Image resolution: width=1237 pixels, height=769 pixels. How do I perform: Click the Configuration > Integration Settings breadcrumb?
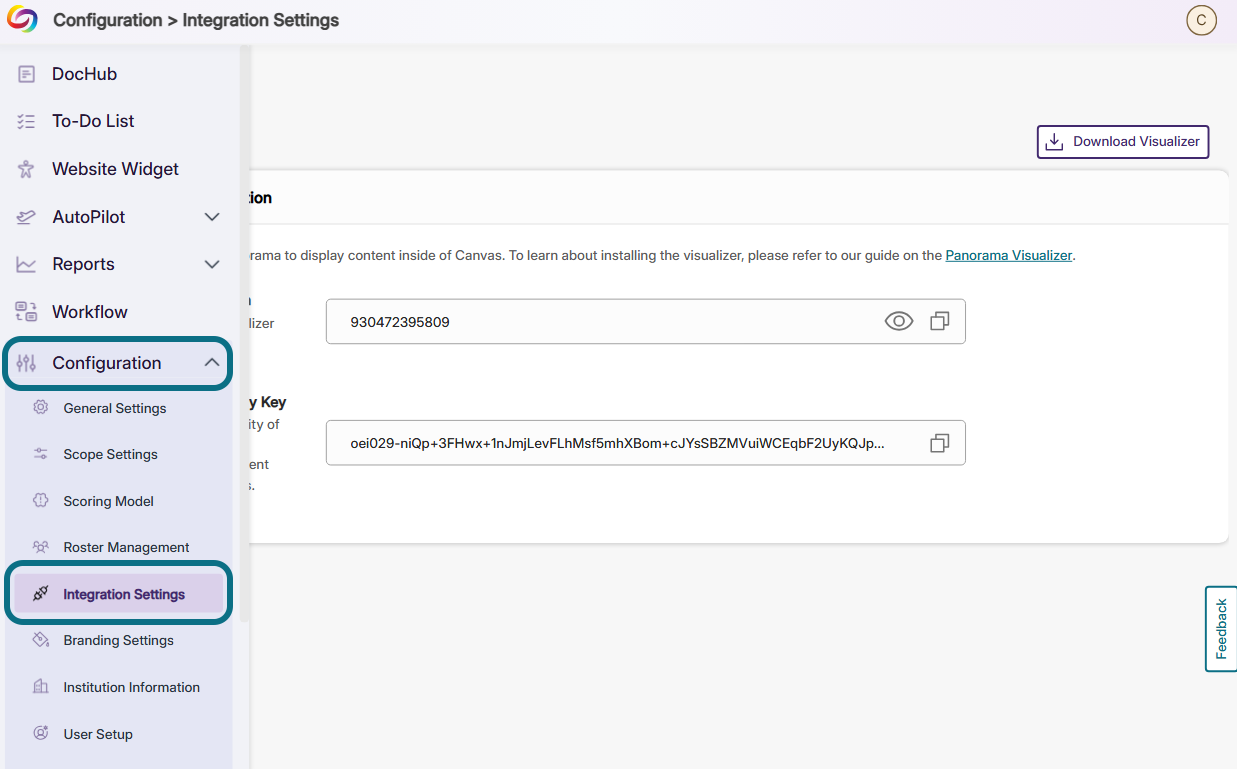click(x=196, y=20)
